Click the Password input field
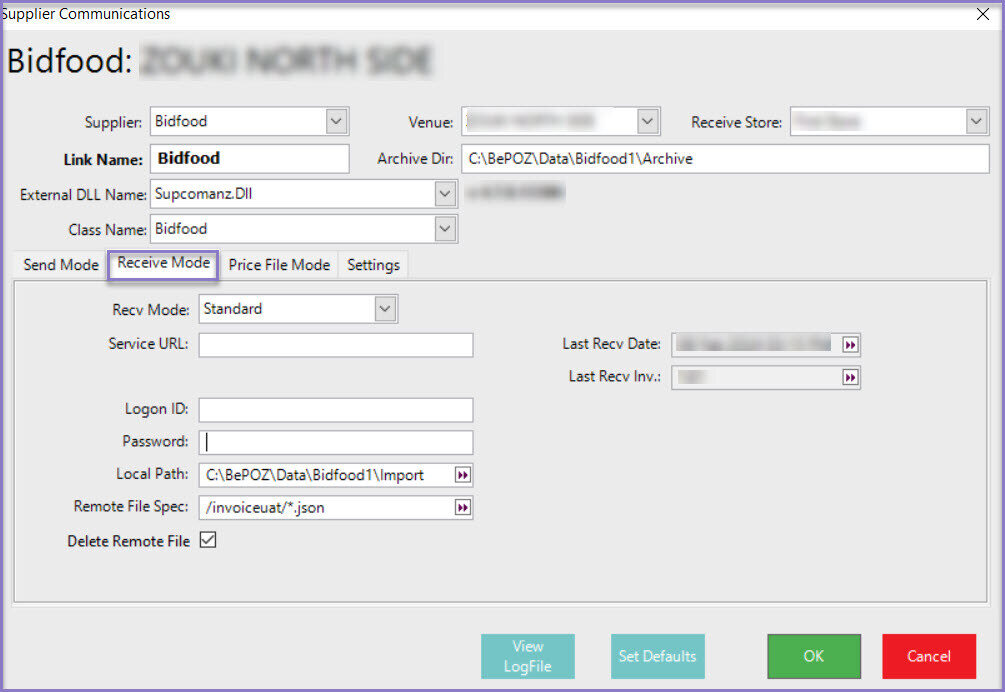1005x692 pixels. pyautogui.click(x=336, y=442)
